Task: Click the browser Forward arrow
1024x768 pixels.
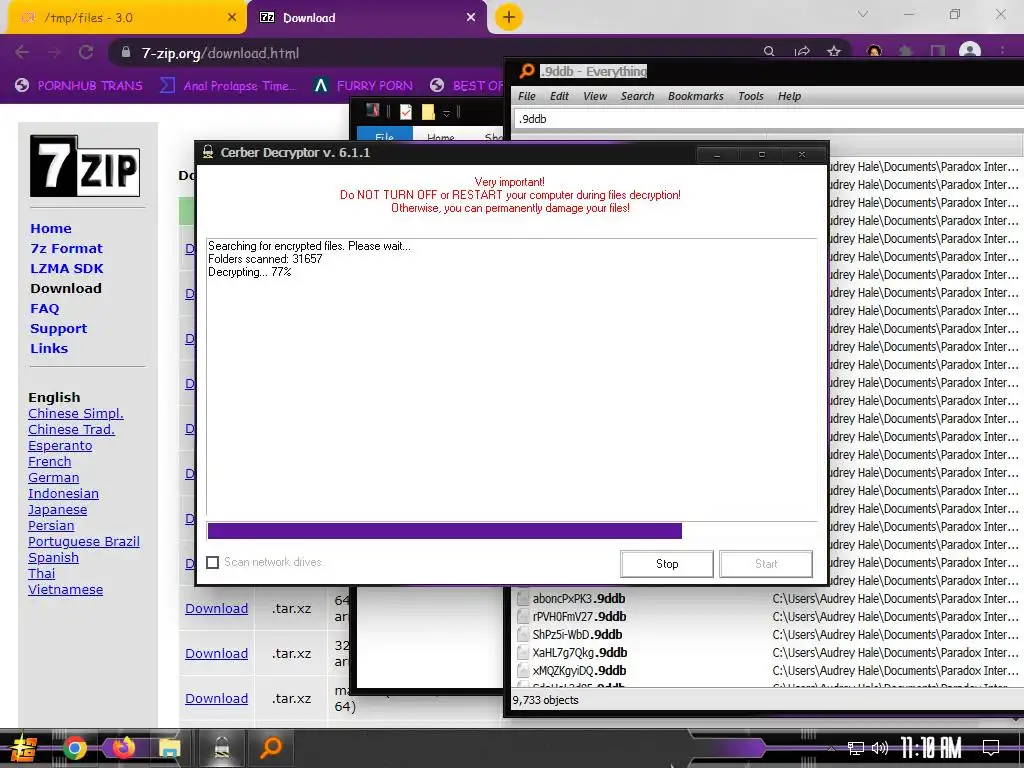Action: [54, 52]
